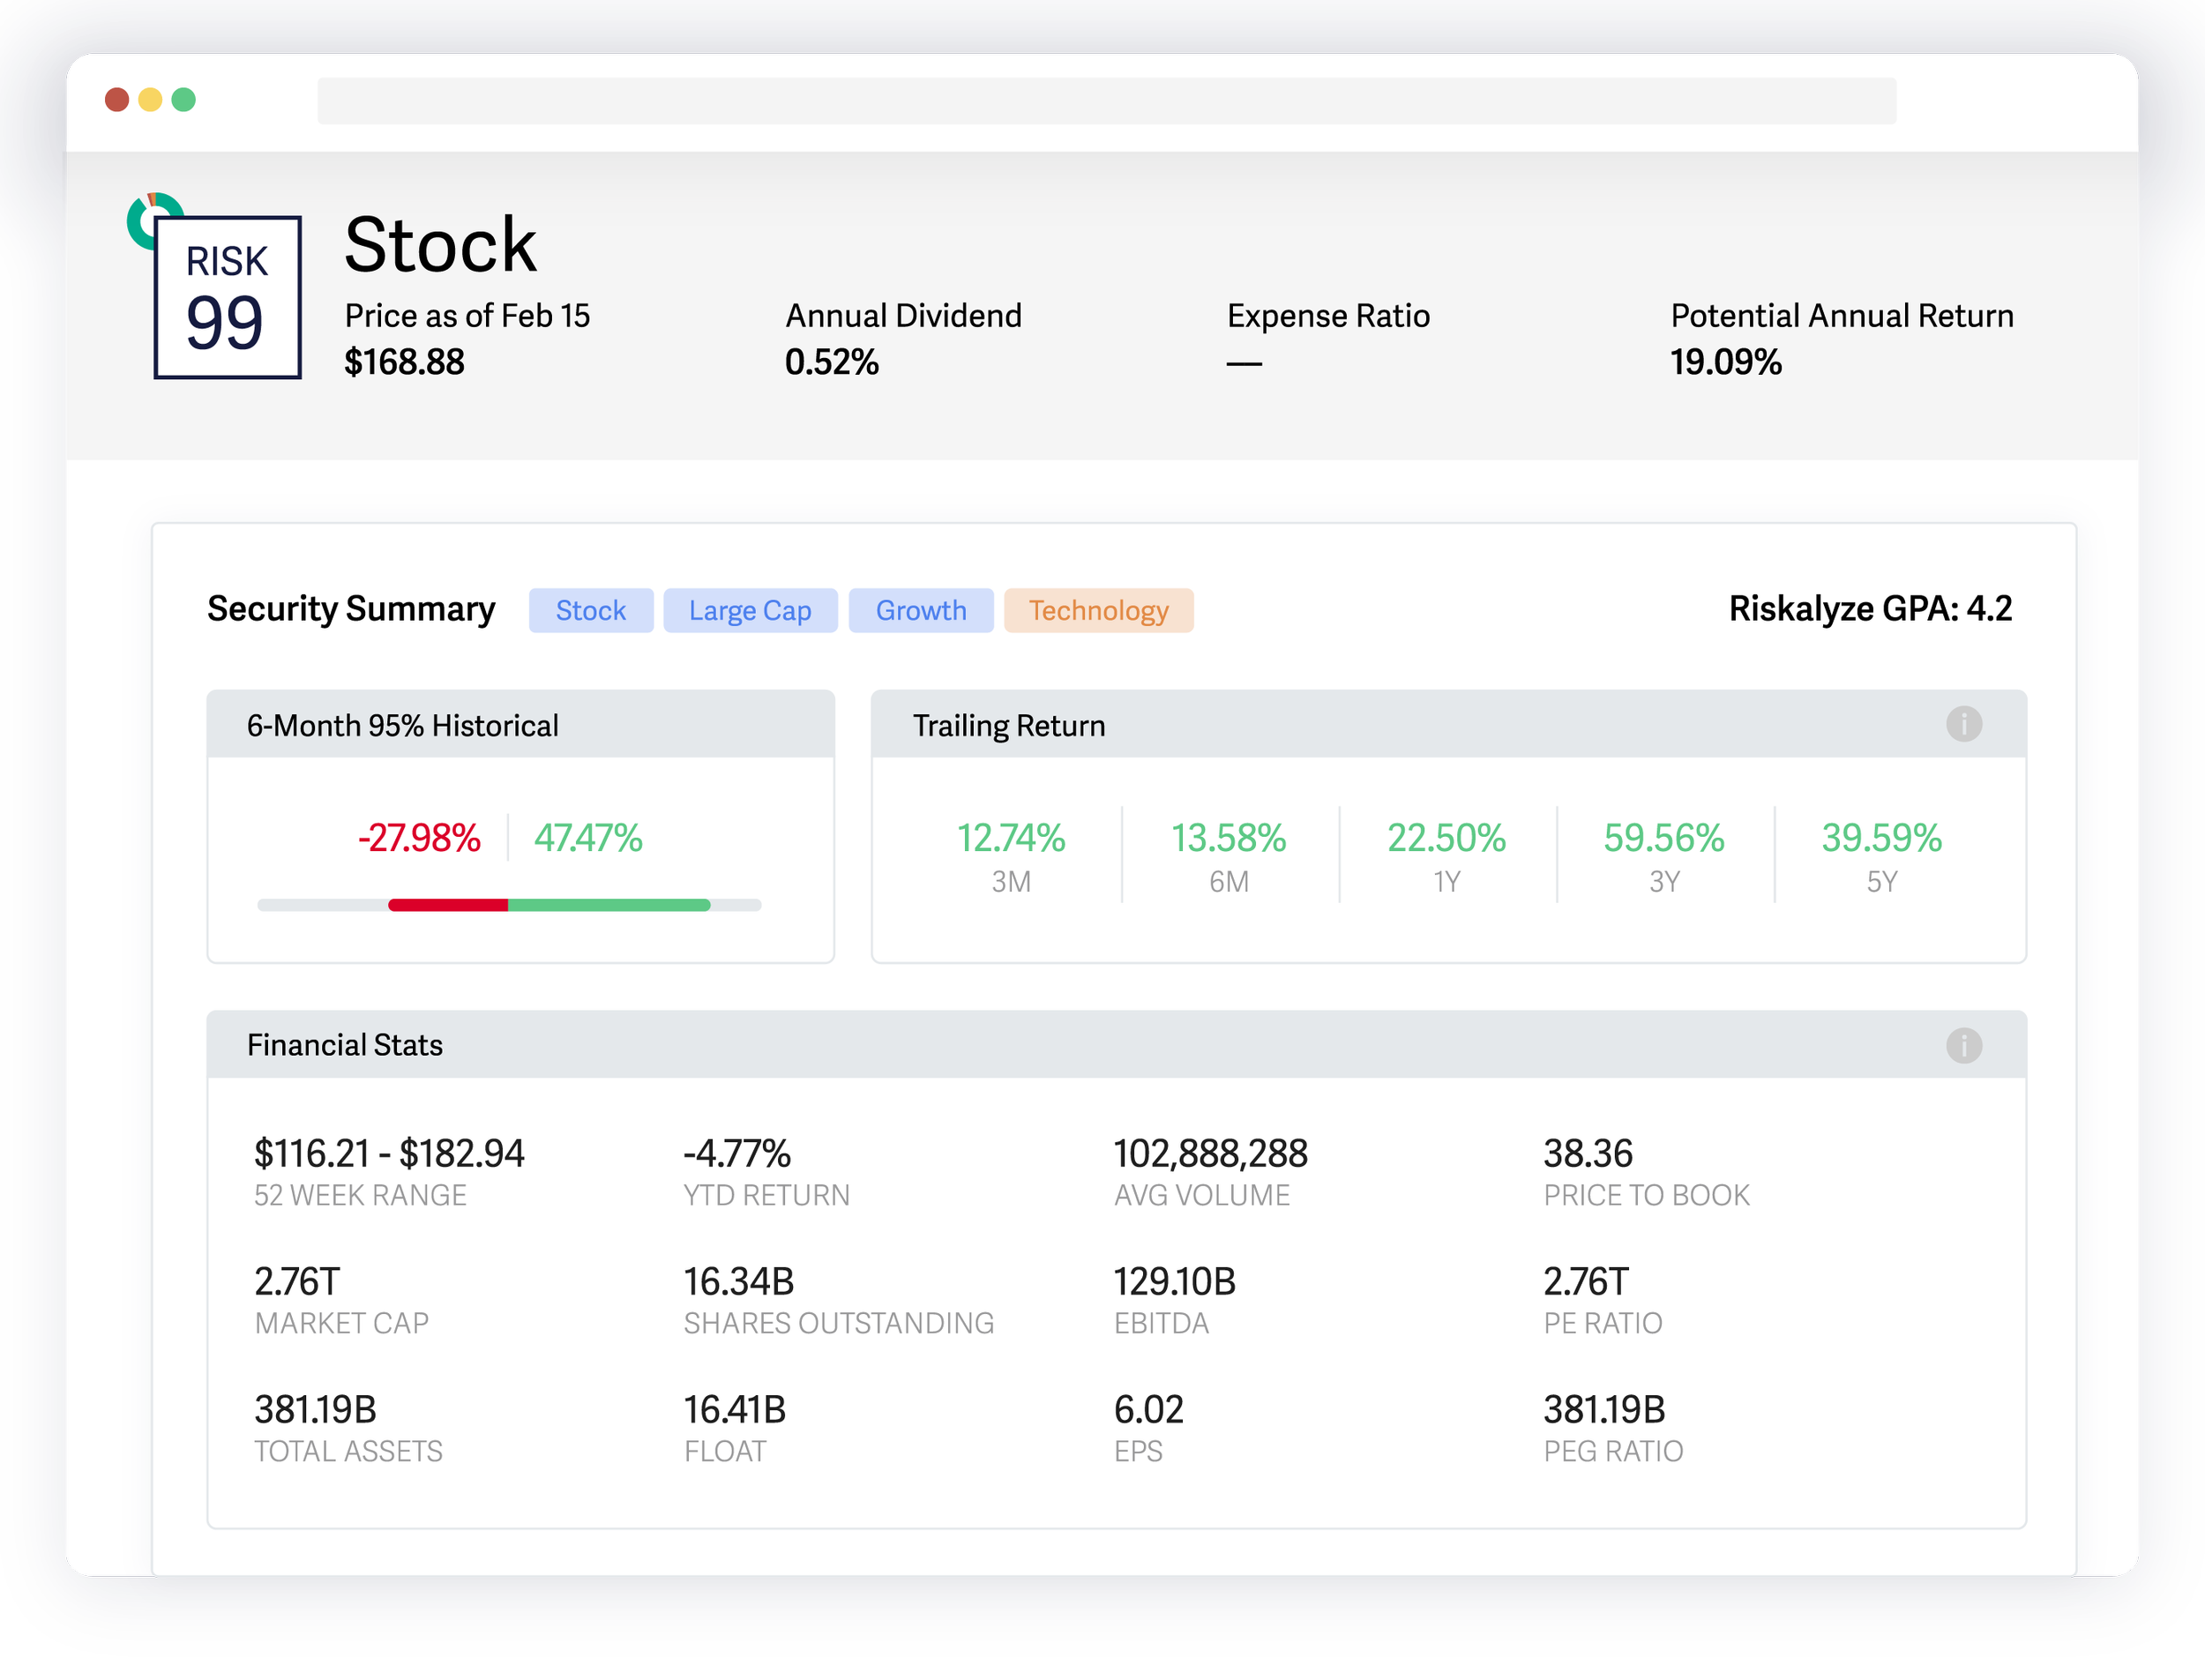Click the browser address bar
2205x1680 pixels.
[1106, 101]
